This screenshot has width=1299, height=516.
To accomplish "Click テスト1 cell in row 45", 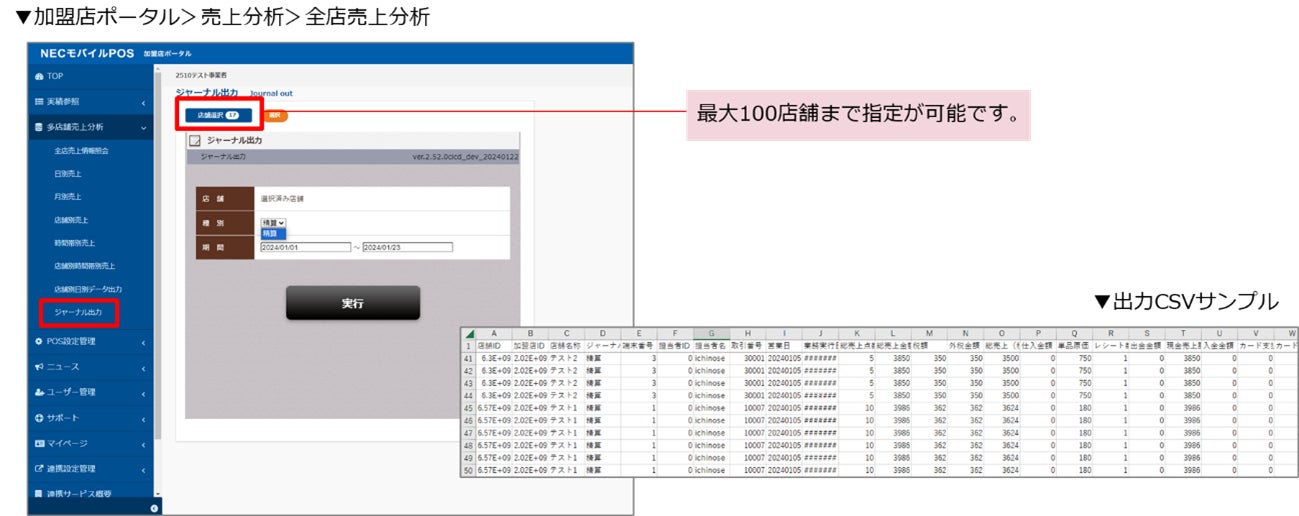I will (566, 407).
